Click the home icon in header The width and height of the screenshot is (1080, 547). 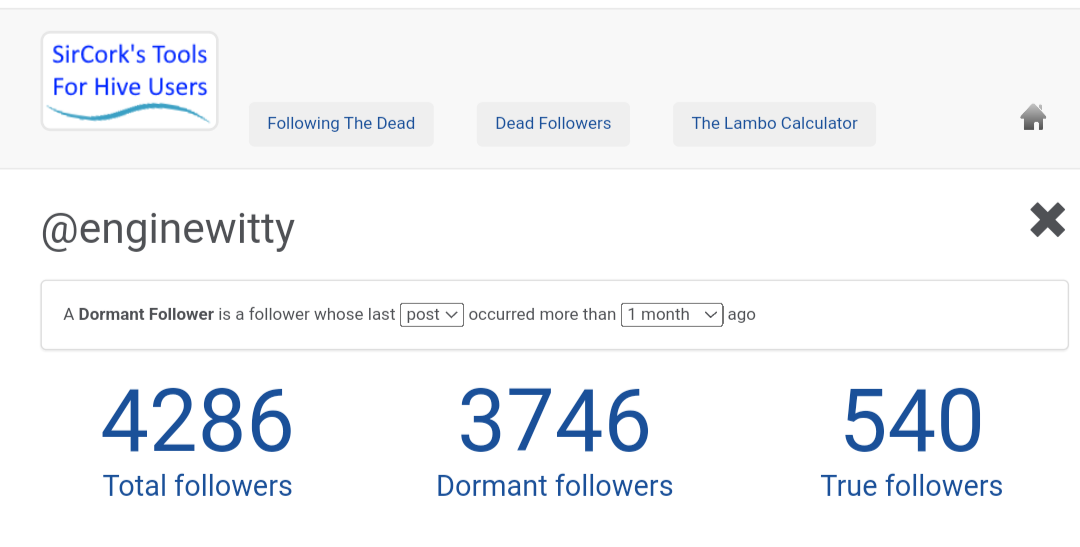(1033, 117)
